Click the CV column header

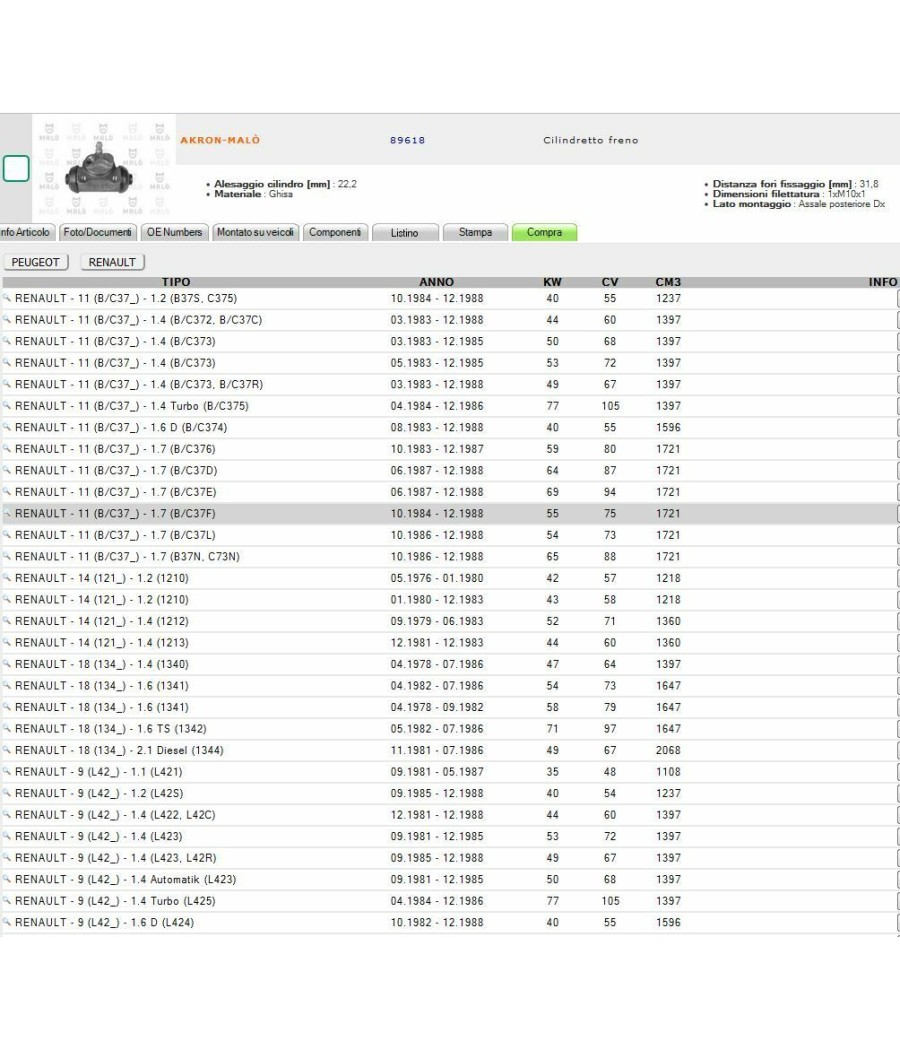point(610,282)
